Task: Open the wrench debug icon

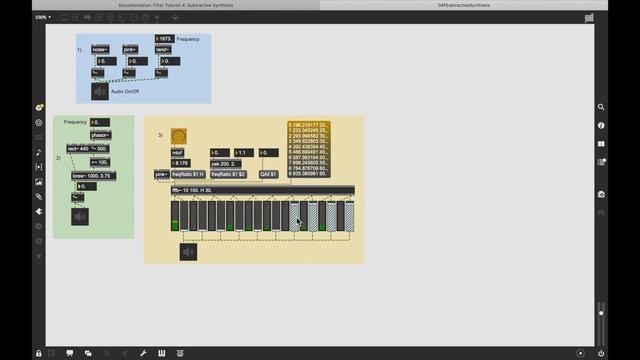Action: click(143, 353)
